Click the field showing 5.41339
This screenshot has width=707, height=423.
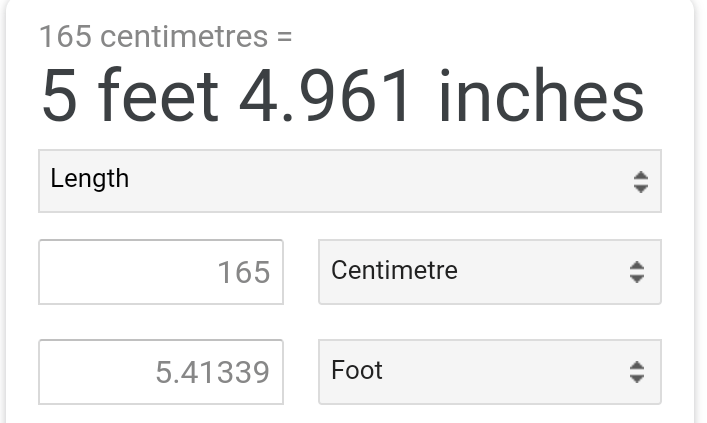[x=161, y=372]
